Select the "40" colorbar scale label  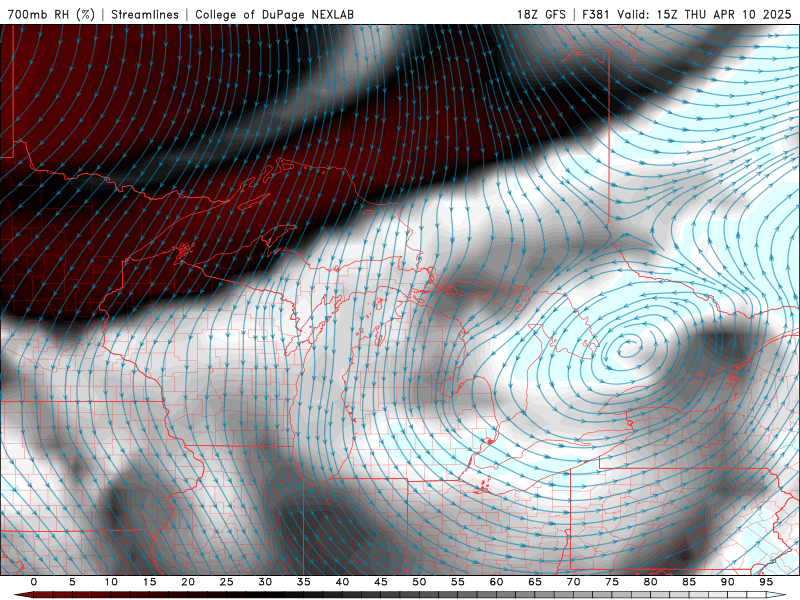[342, 582]
